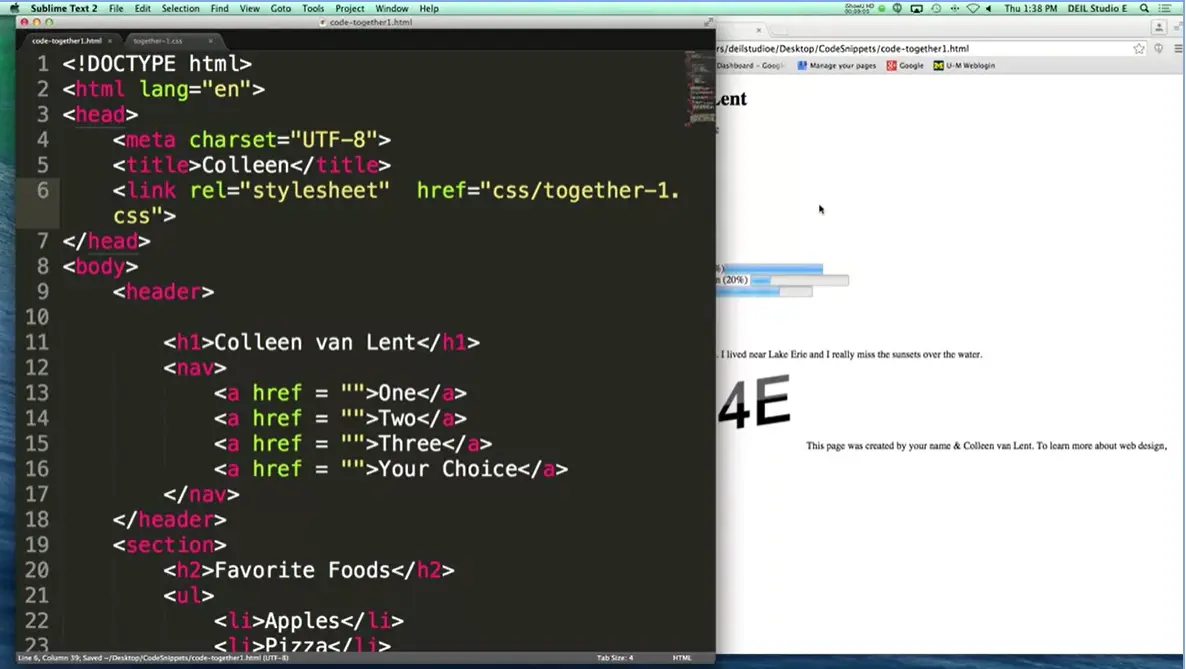1186x669 pixels.
Task: Switch to the together-1.css tab
Action: click(158, 41)
